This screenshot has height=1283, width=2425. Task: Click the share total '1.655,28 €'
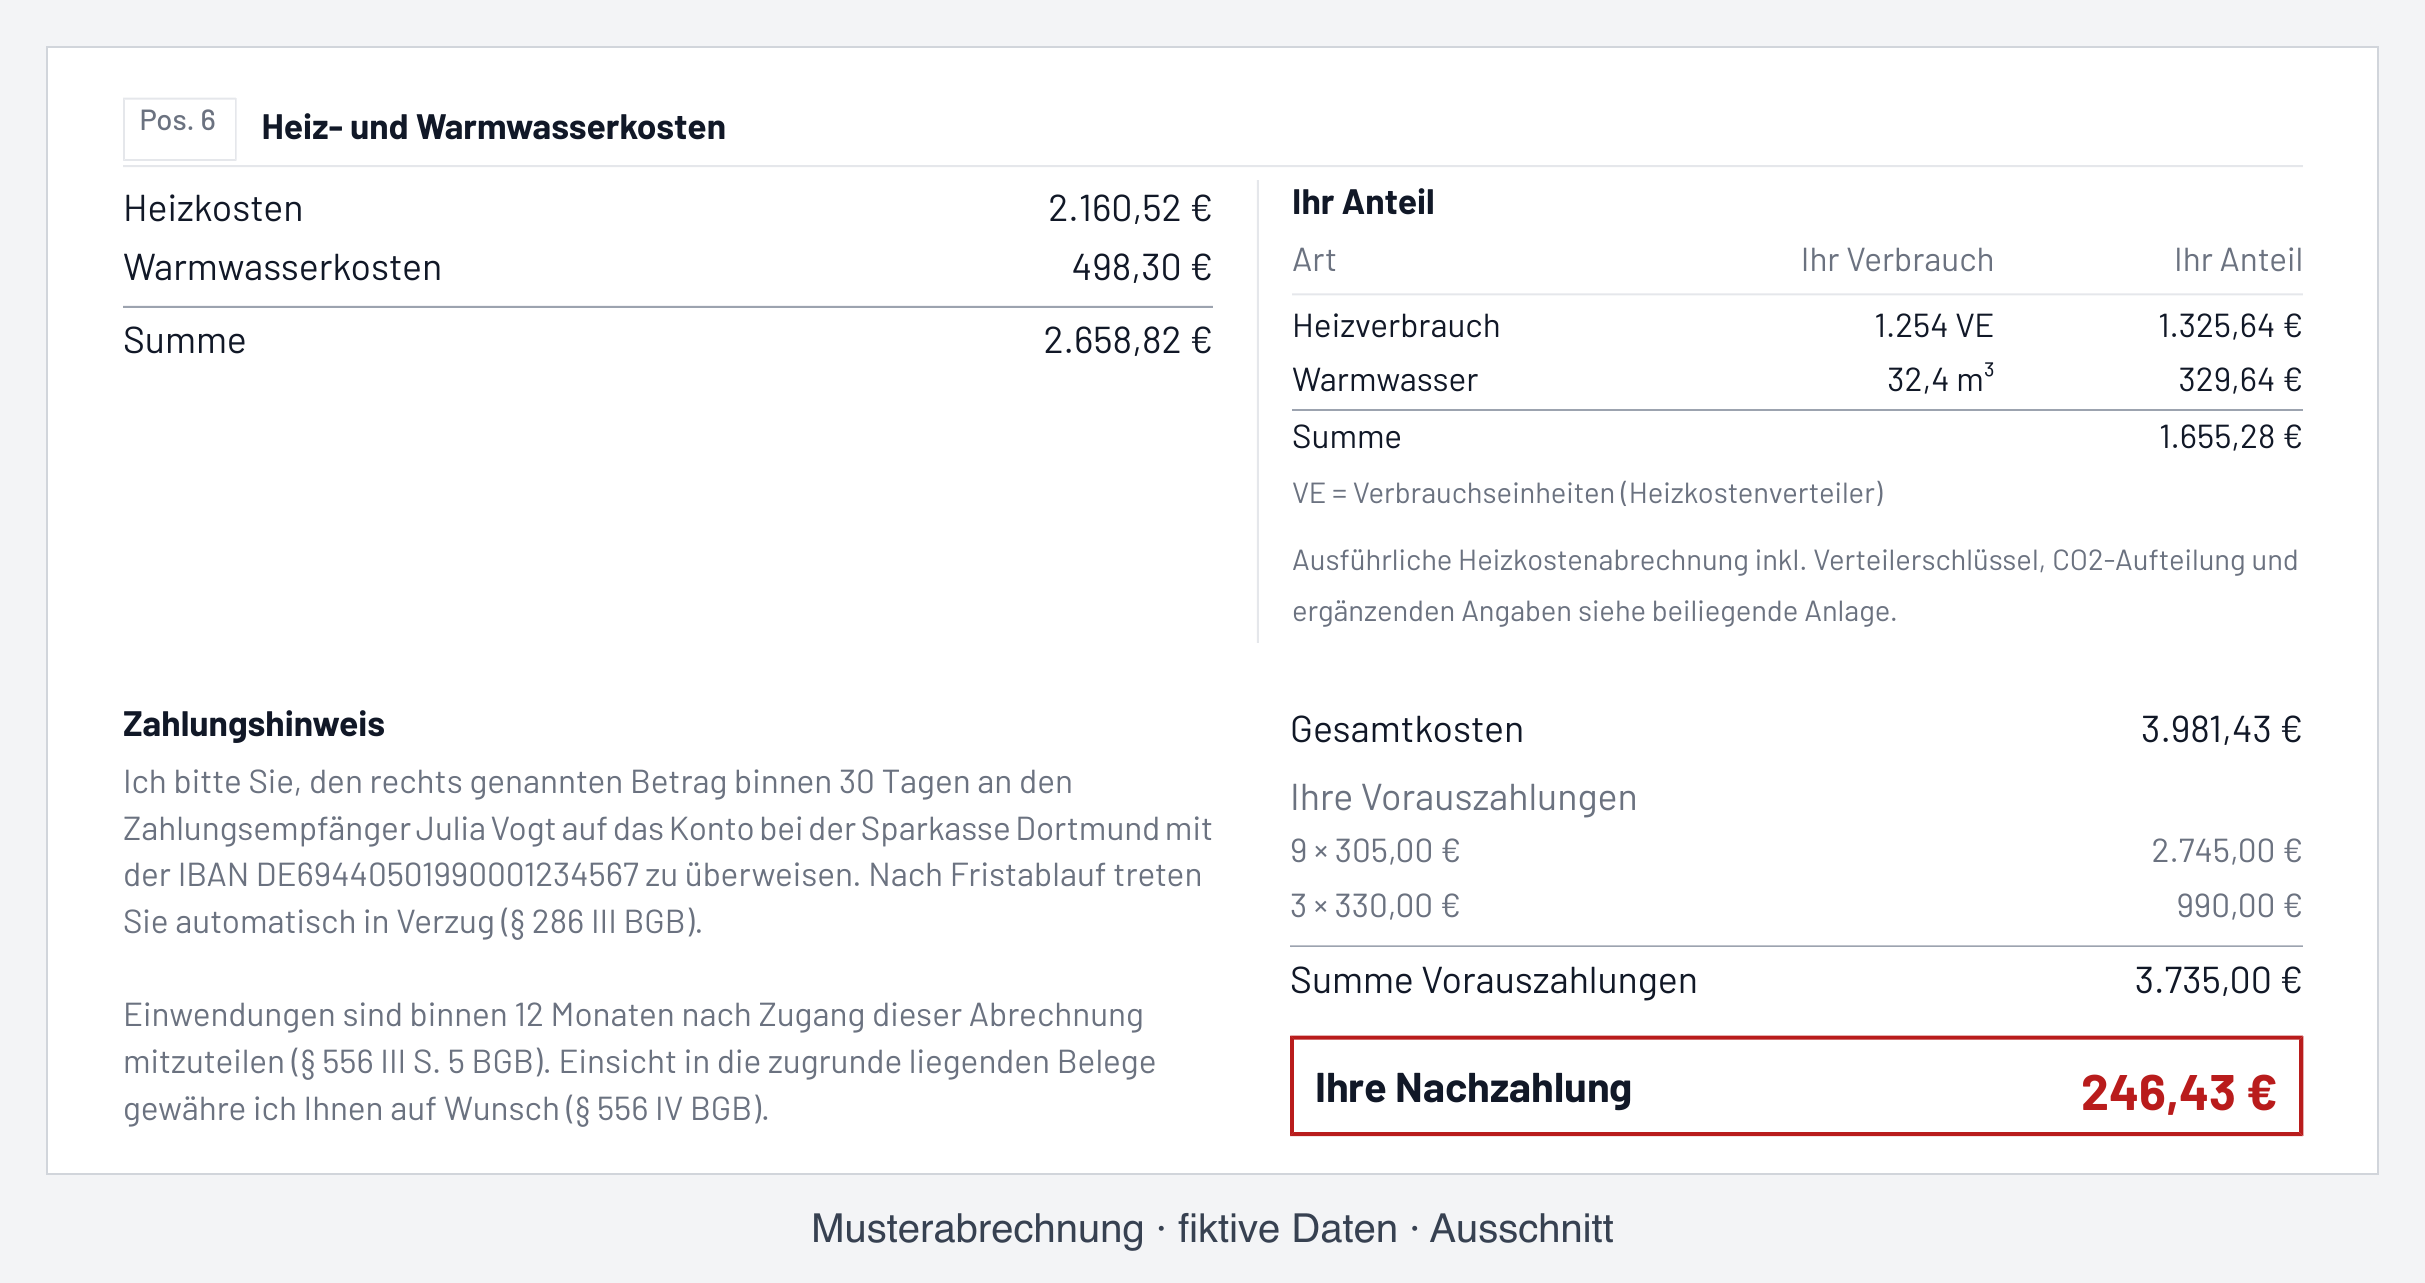(x=2230, y=437)
